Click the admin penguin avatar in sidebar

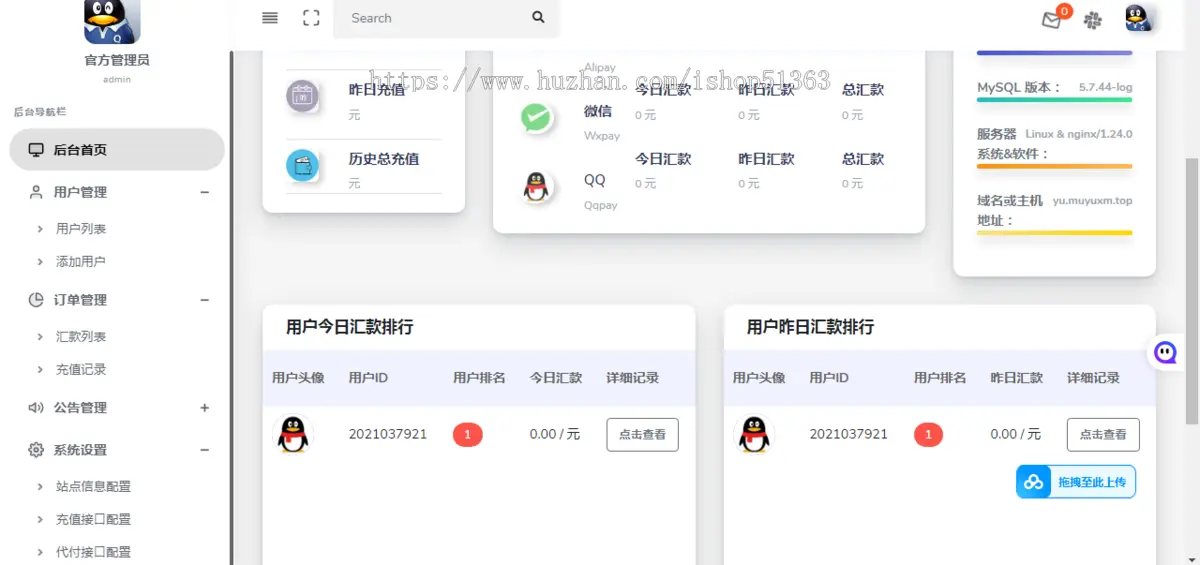click(112, 20)
